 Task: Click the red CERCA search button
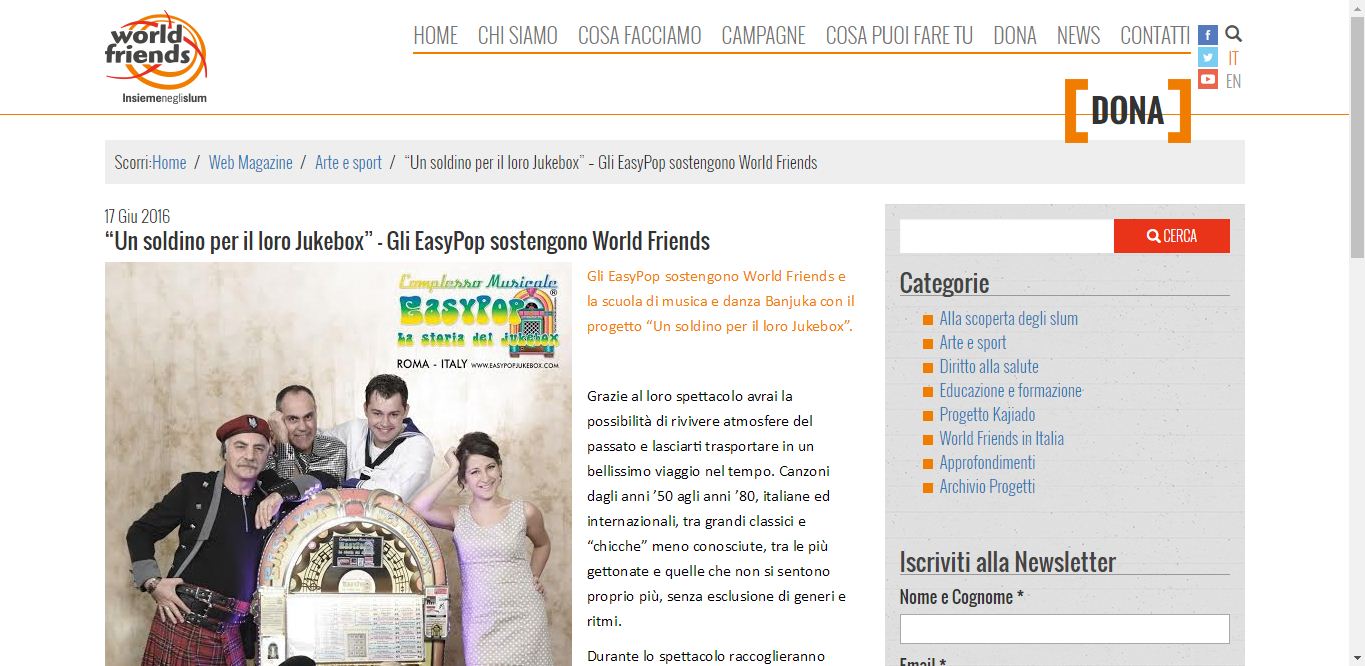(1172, 236)
